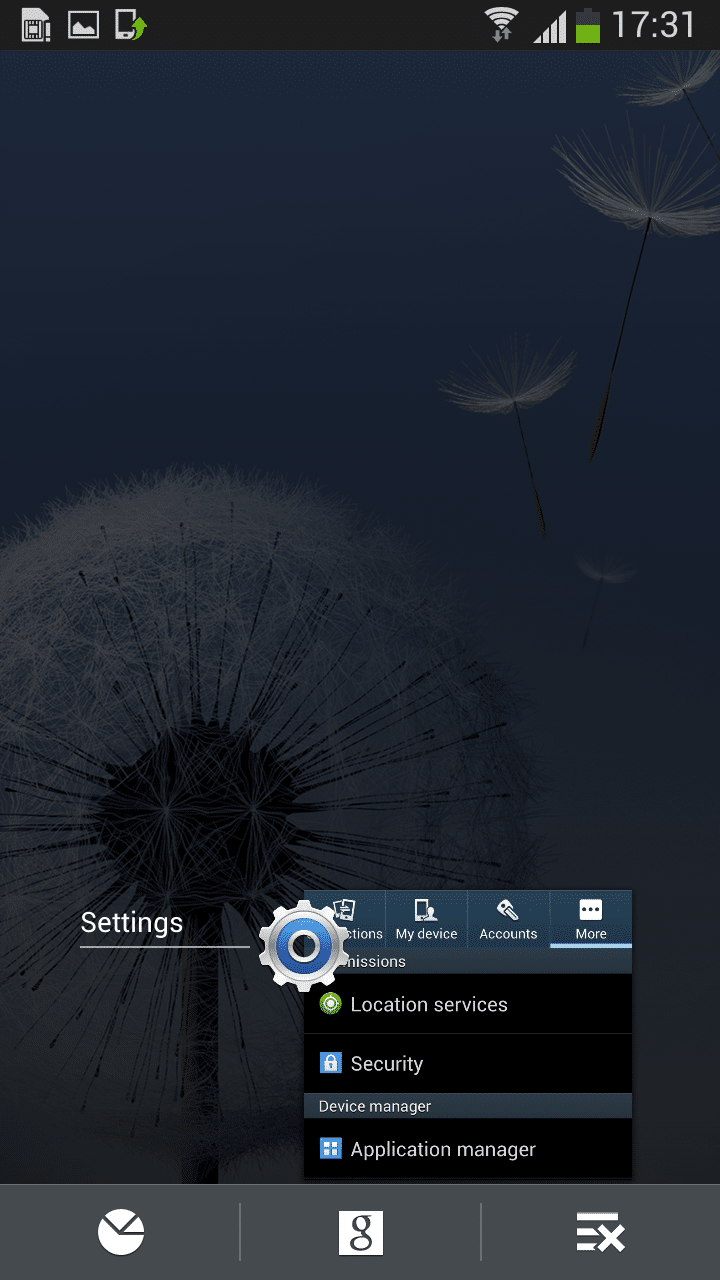
Task: Clear all recent apps with X-list icon
Action: coord(600,1232)
